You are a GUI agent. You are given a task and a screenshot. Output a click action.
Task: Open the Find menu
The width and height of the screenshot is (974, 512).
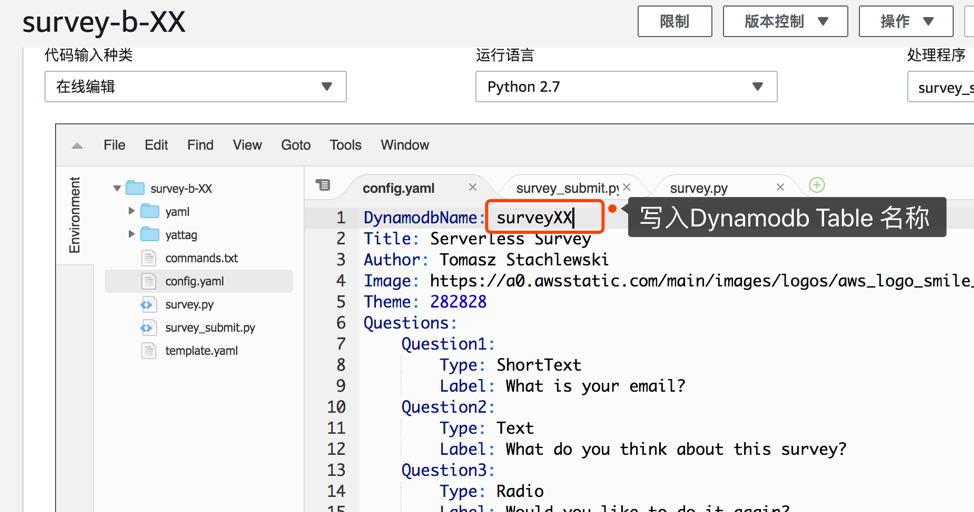(x=200, y=145)
